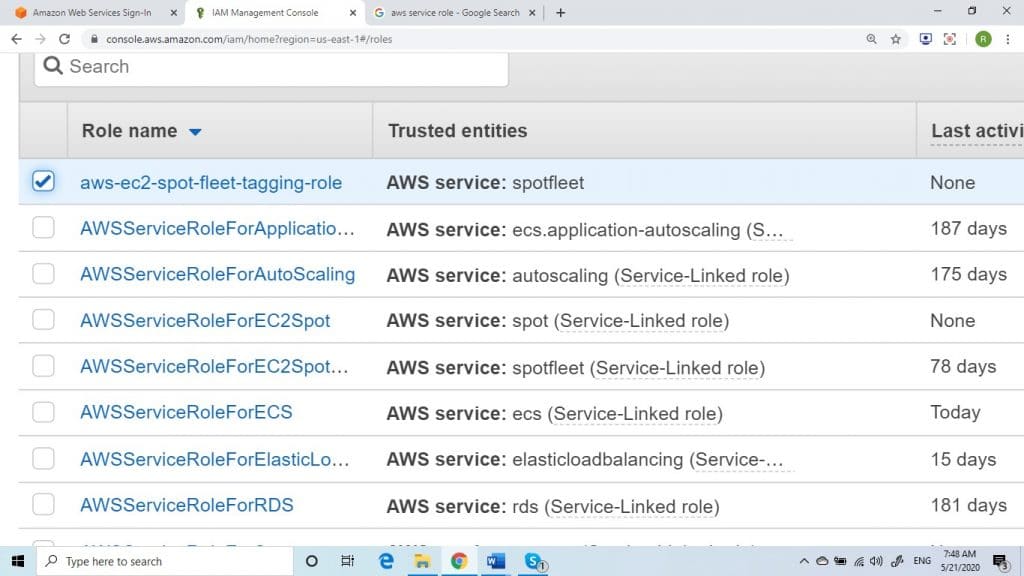Click the 'AWS service: spotfleet' cell in first row
The height and width of the screenshot is (576, 1024).
485,183
